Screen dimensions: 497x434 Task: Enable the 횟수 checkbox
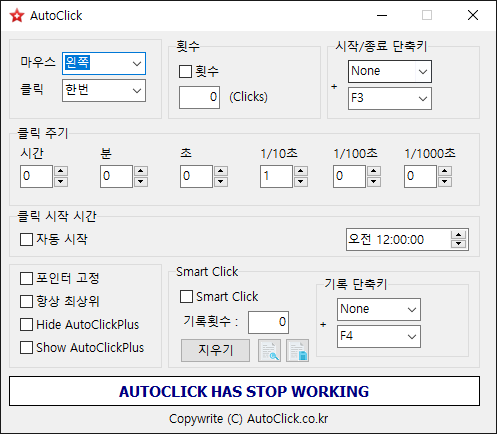185,71
